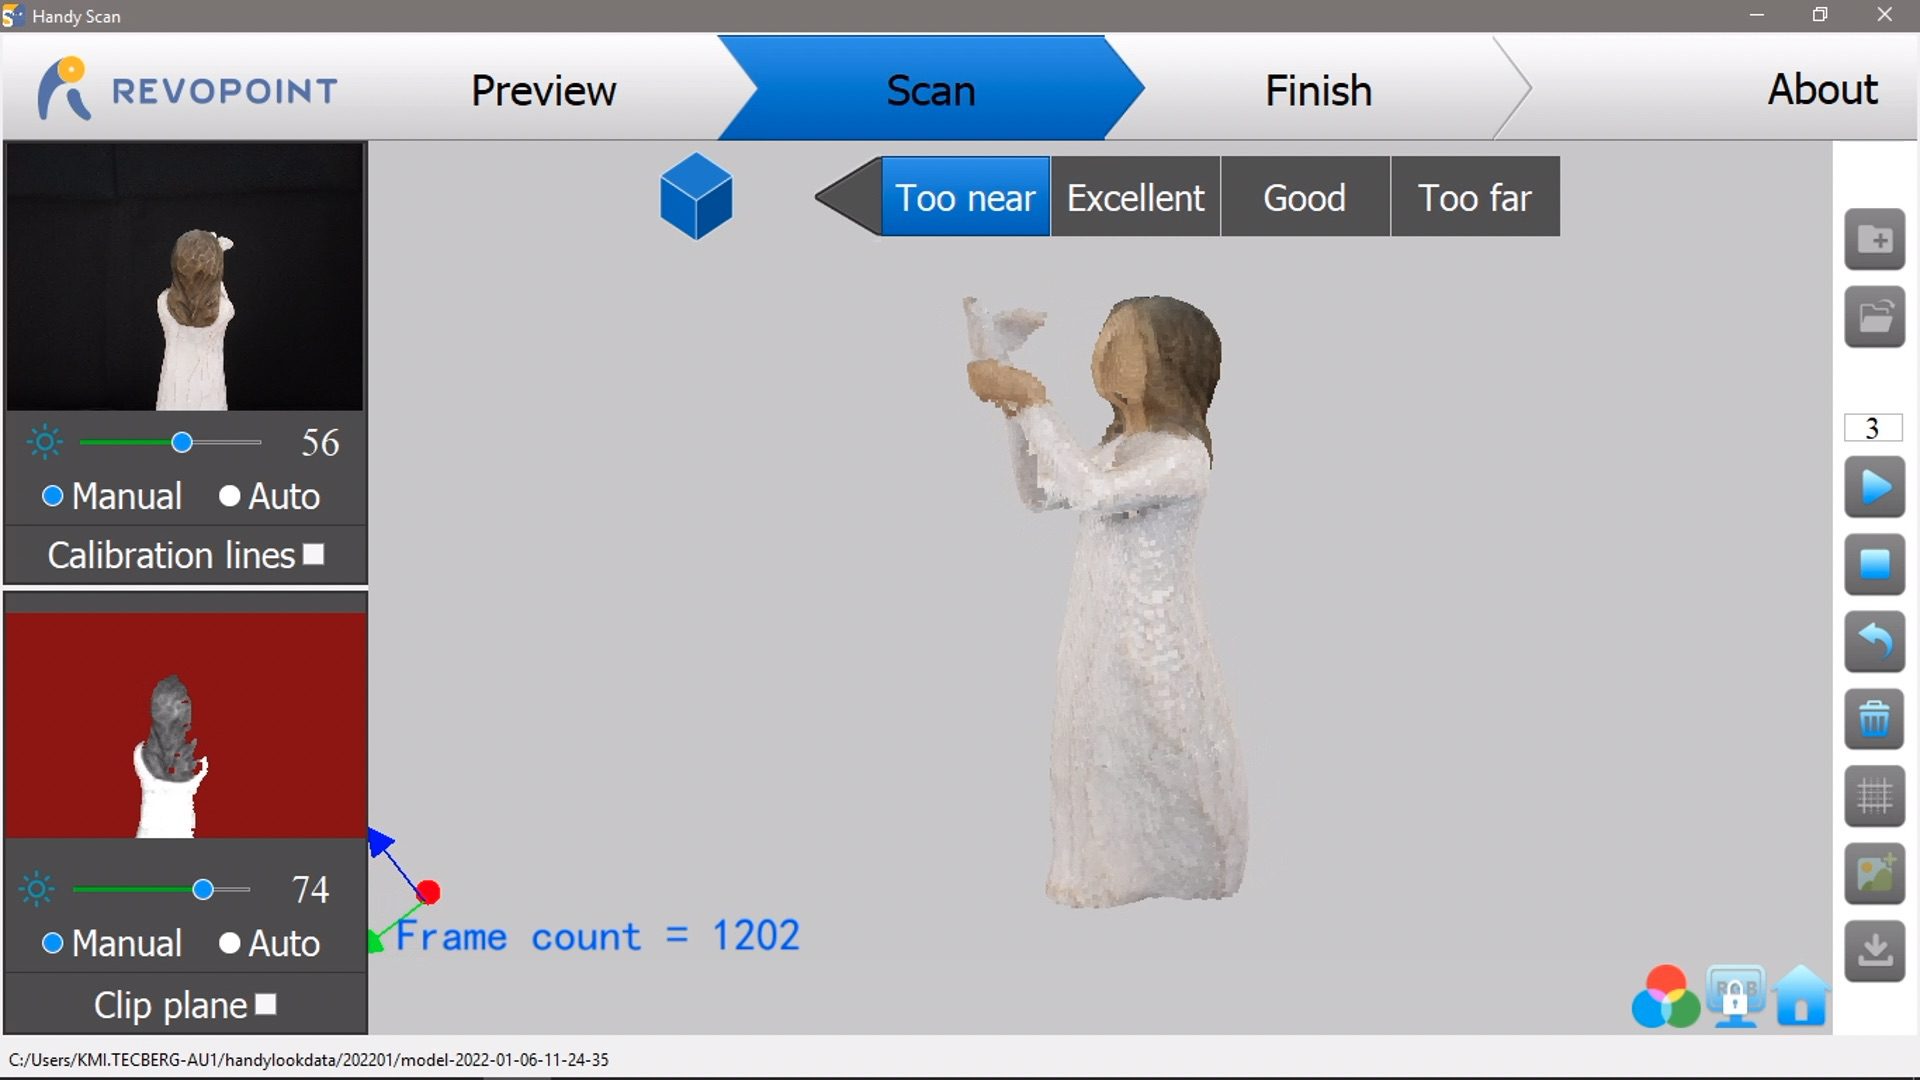Click the new project folder icon
The height and width of the screenshot is (1080, 1920).
tap(1874, 240)
